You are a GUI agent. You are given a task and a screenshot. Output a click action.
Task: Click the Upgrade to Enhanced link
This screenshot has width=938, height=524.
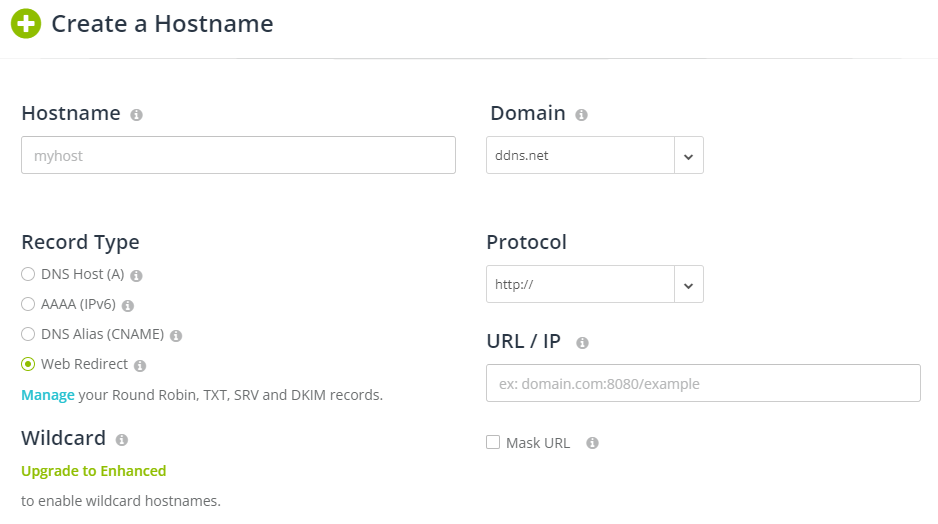click(93, 471)
